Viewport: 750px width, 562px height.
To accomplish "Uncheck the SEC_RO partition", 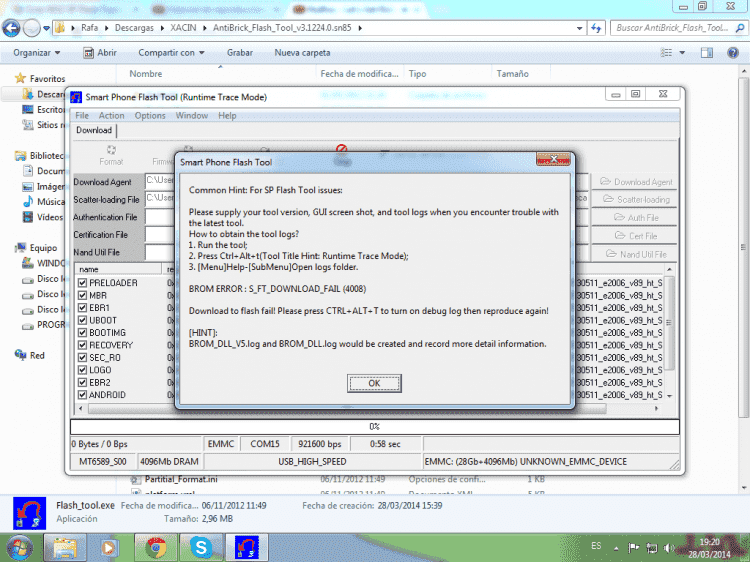I will 82,357.
